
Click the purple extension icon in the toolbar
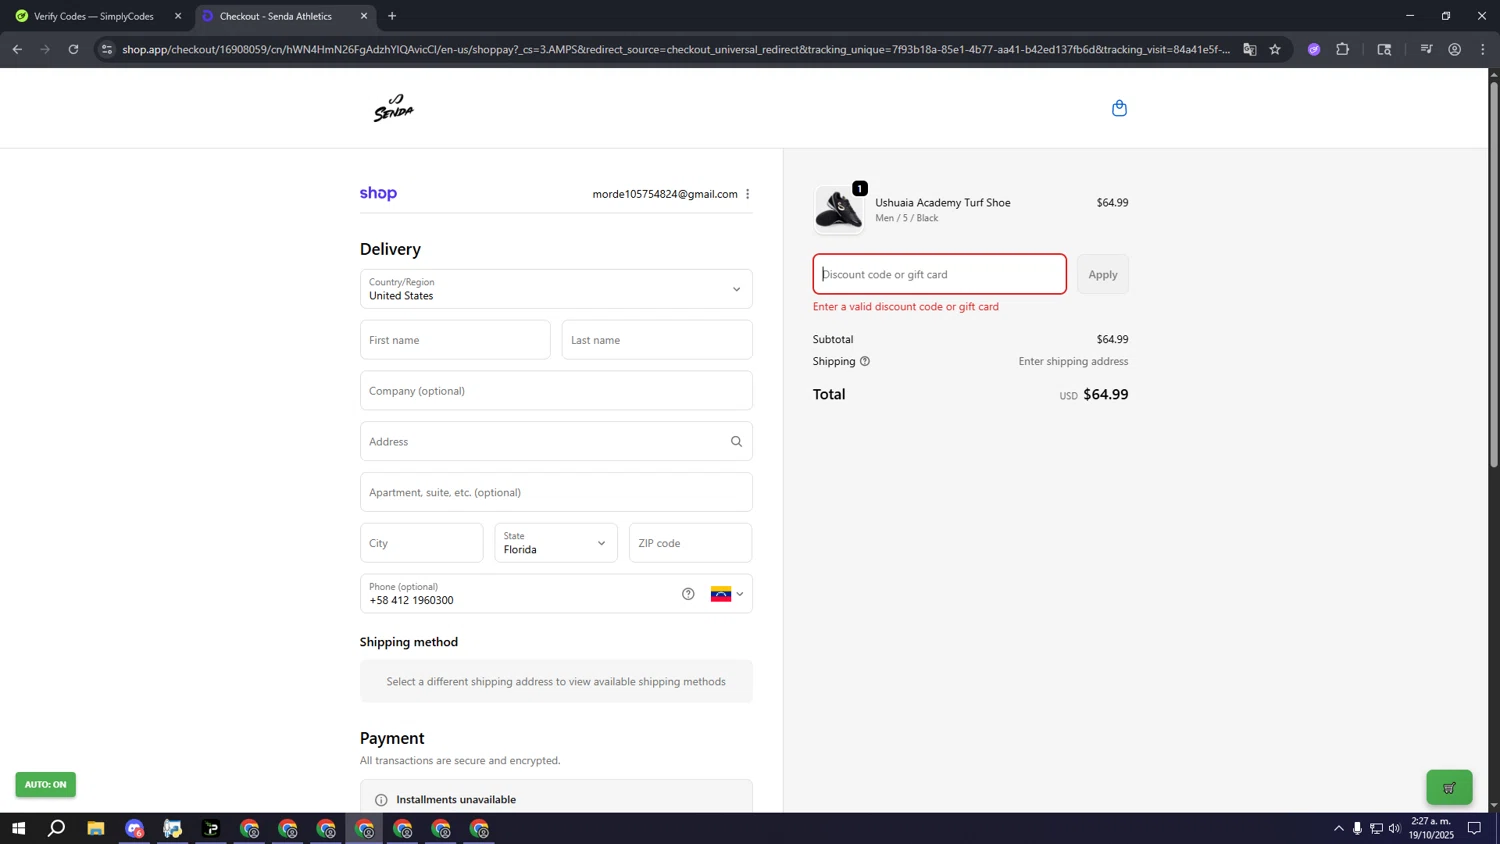(x=1314, y=49)
